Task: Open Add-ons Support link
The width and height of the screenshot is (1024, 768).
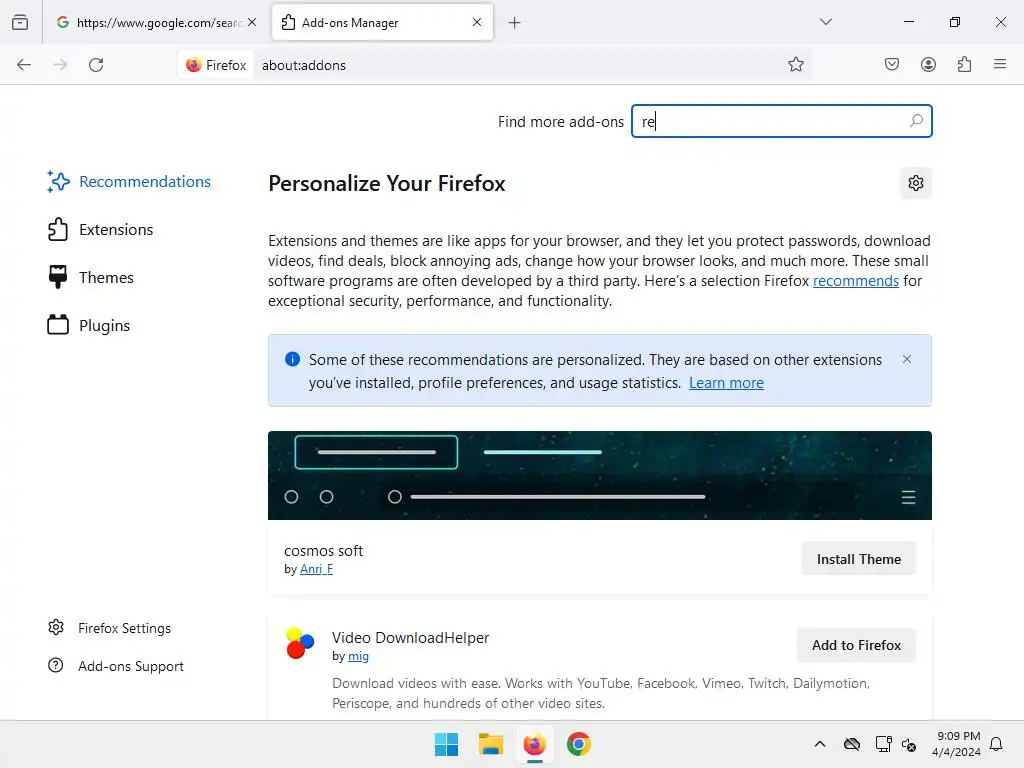Action: pos(116,666)
